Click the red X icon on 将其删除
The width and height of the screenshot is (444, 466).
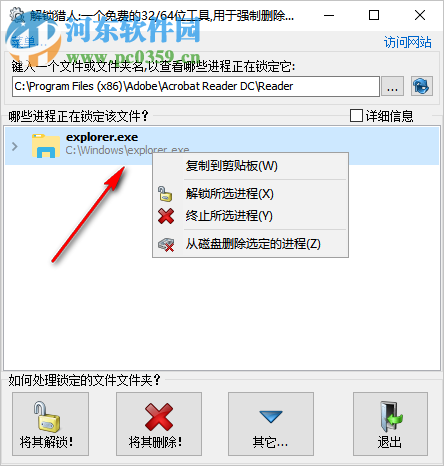click(159, 417)
